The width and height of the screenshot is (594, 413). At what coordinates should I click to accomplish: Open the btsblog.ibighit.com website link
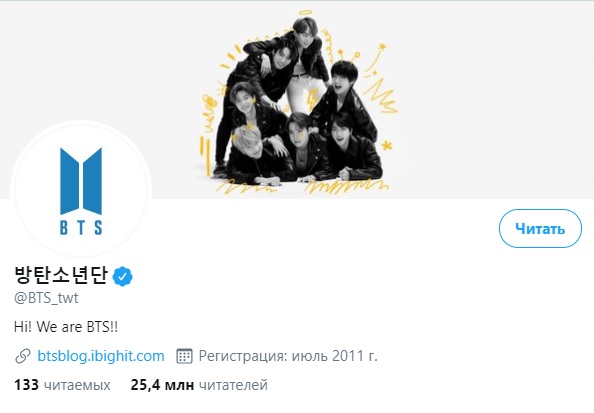click(x=101, y=356)
